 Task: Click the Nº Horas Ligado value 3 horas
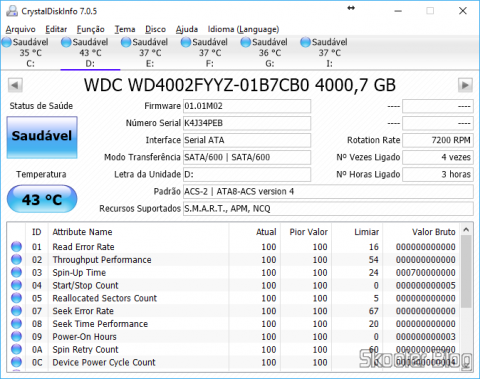pyautogui.click(x=438, y=174)
